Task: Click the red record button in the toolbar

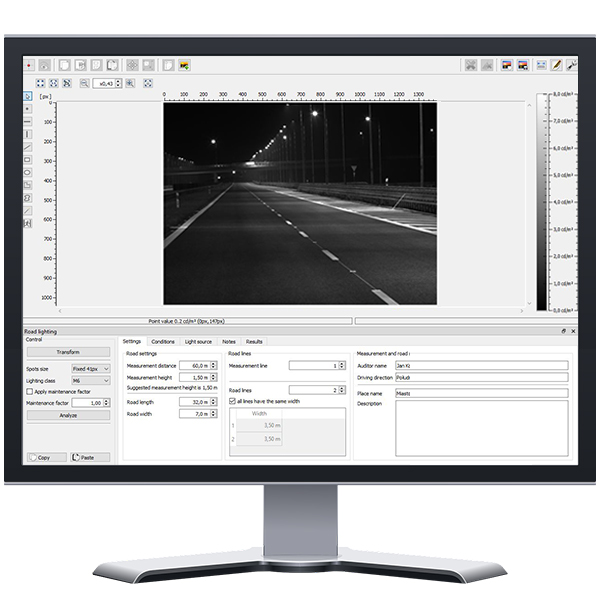Action: [x=29, y=65]
